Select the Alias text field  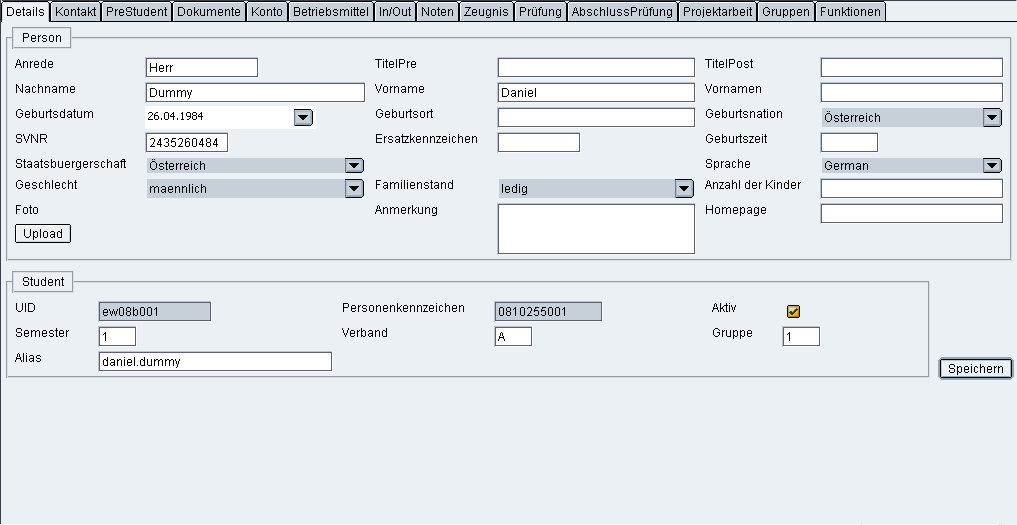pyautogui.click(x=214, y=362)
